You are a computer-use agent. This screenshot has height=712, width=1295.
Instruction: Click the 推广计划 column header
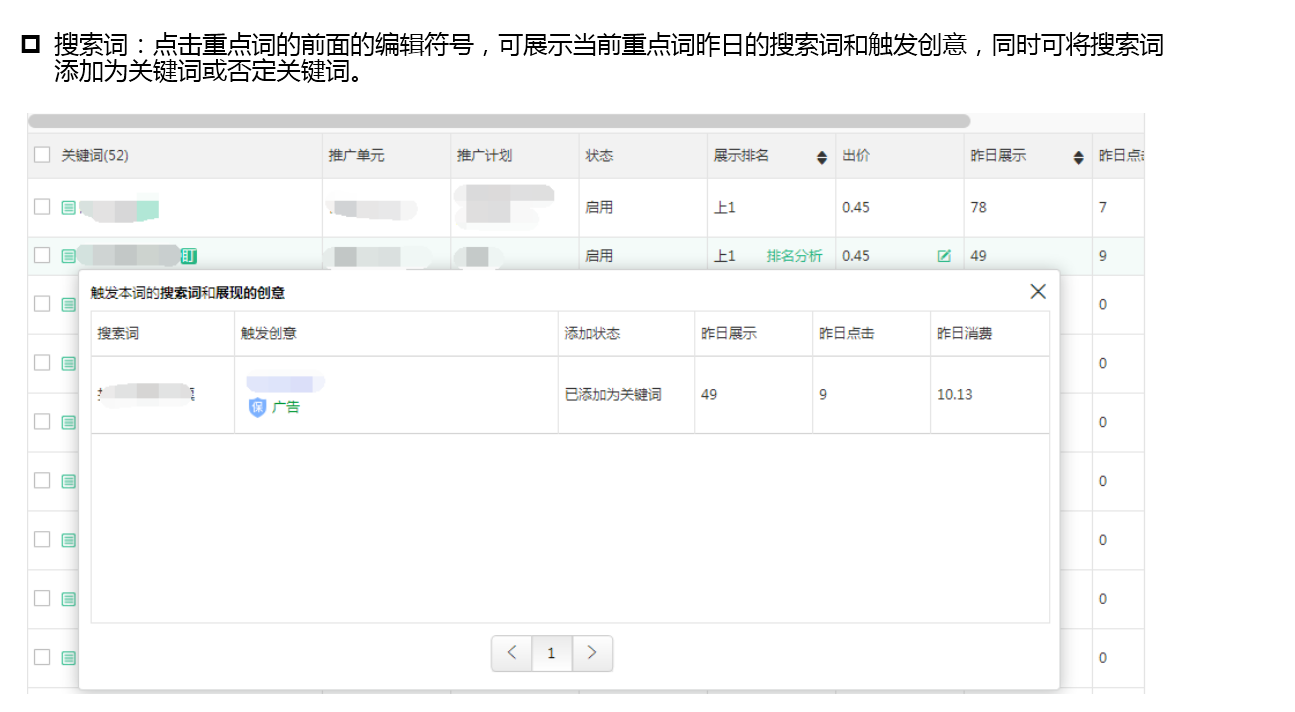pyautogui.click(x=484, y=156)
